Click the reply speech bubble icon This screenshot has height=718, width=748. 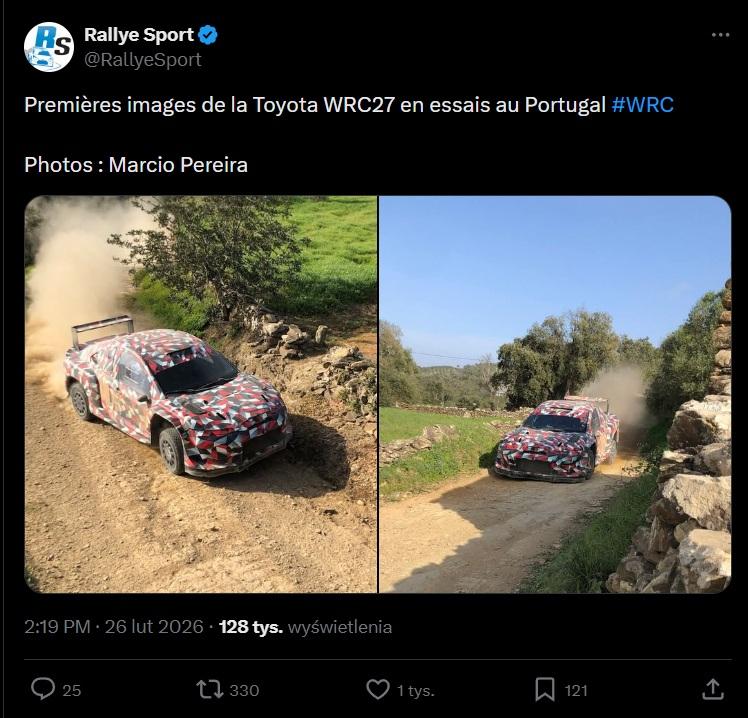coord(43,689)
